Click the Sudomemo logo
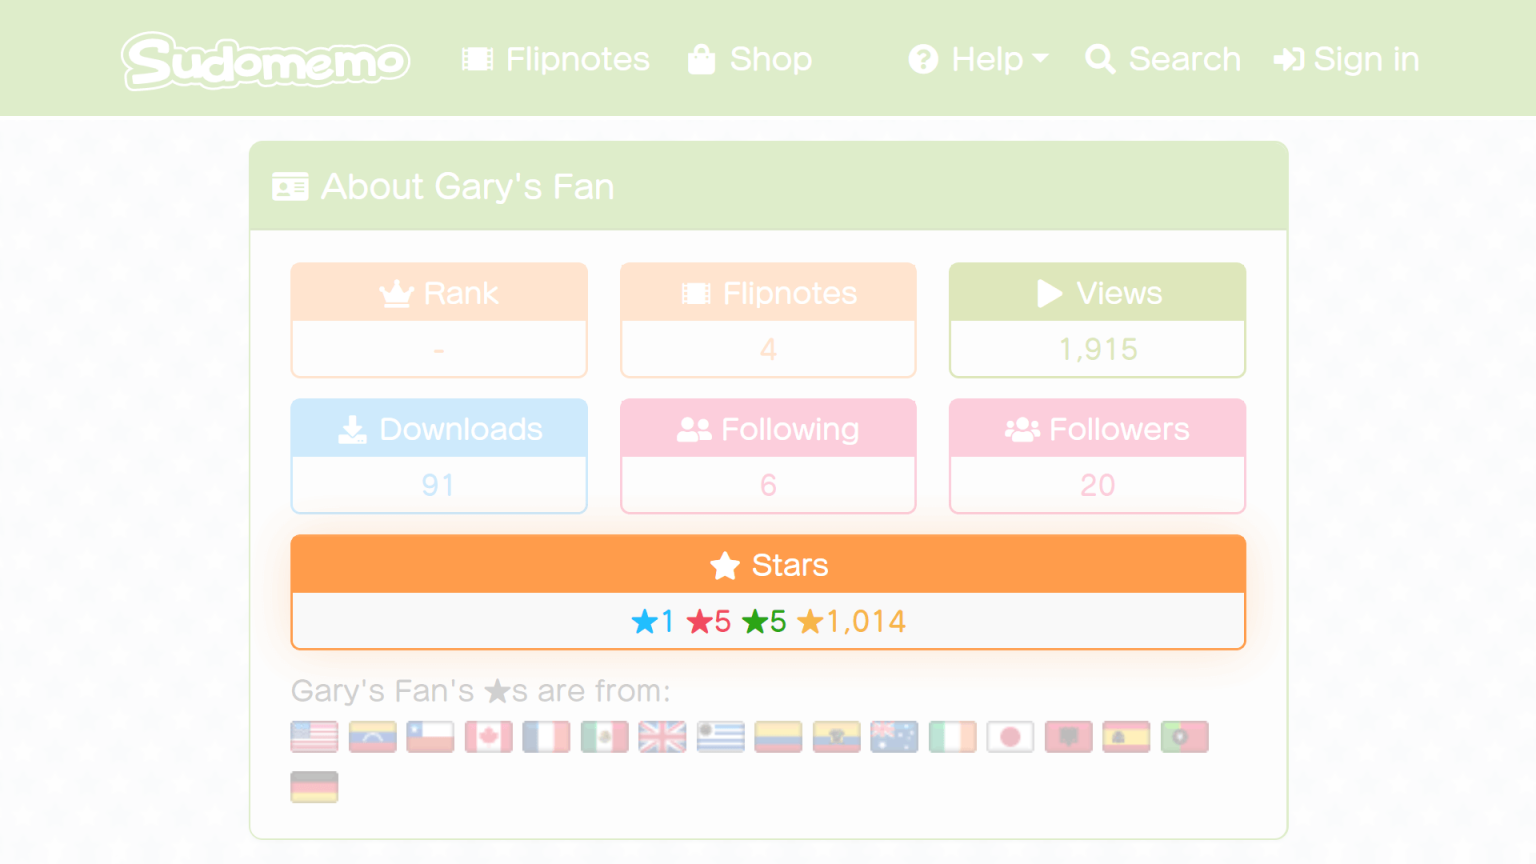This screenshot has height=864, width=1536. coord(265,60)
